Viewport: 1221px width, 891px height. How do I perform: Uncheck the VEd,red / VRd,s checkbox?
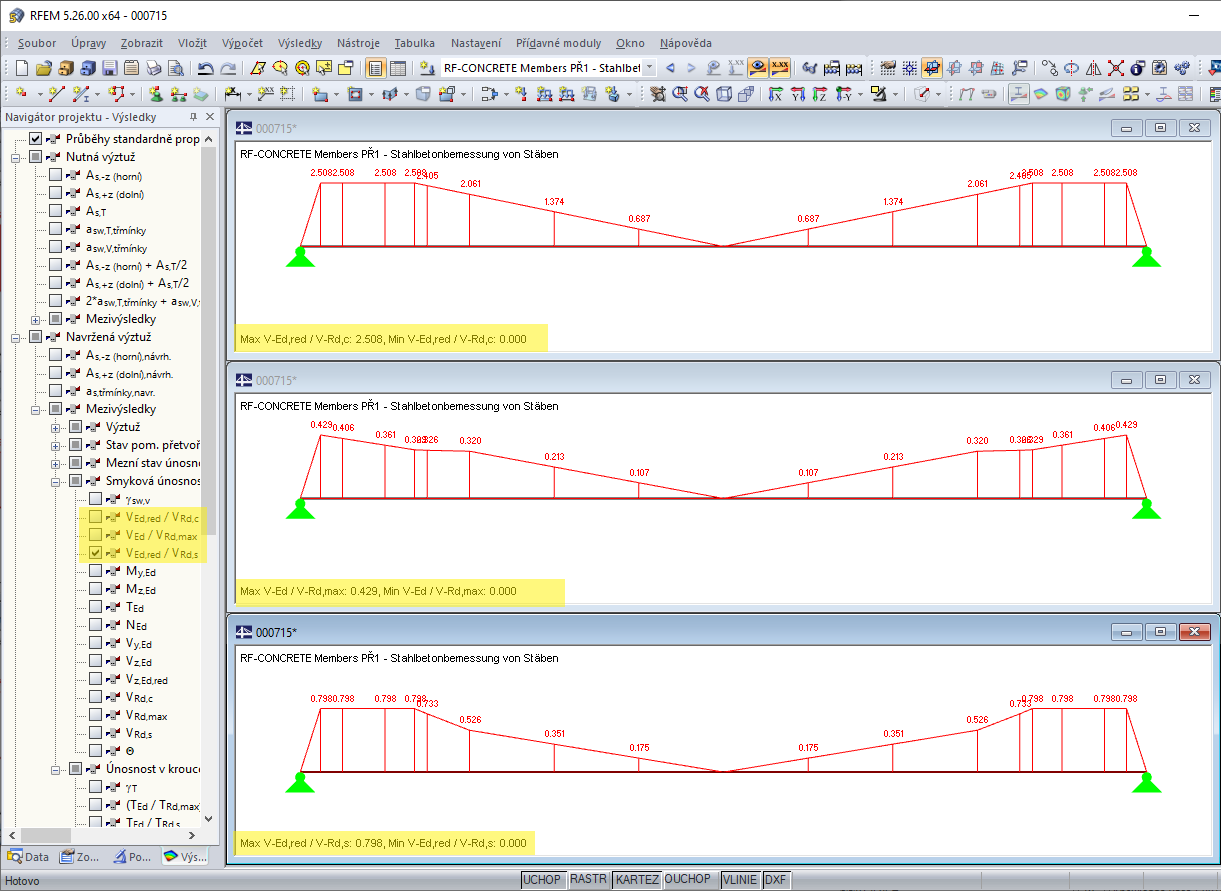pos(95,553)
